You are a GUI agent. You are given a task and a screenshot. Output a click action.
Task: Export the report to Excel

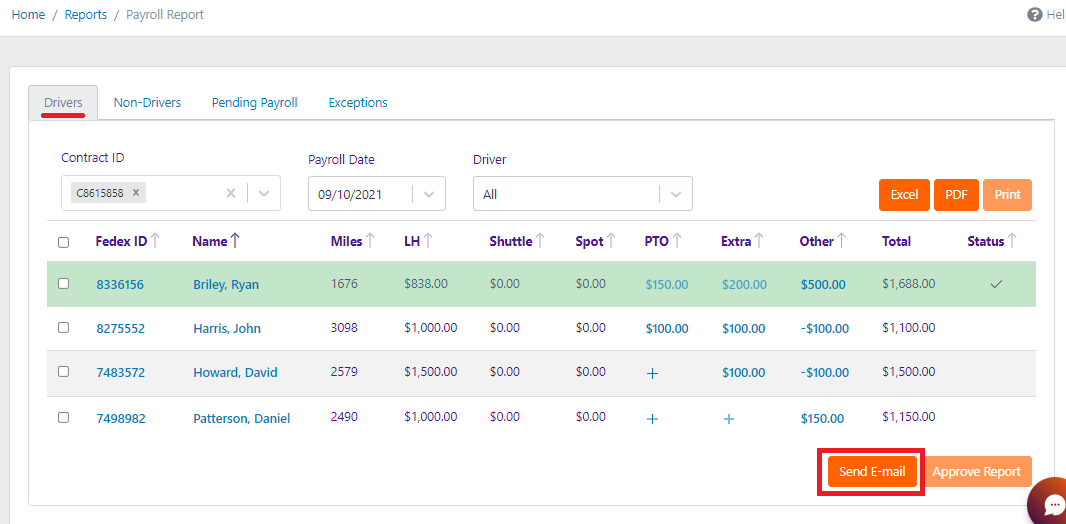click(904, 195)
